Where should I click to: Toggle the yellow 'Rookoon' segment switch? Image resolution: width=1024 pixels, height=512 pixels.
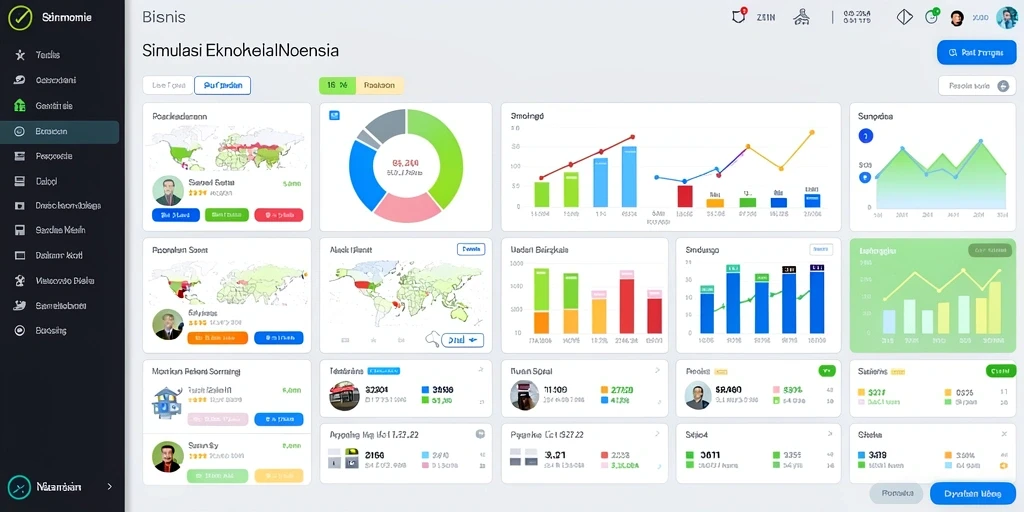pos(379,85)
